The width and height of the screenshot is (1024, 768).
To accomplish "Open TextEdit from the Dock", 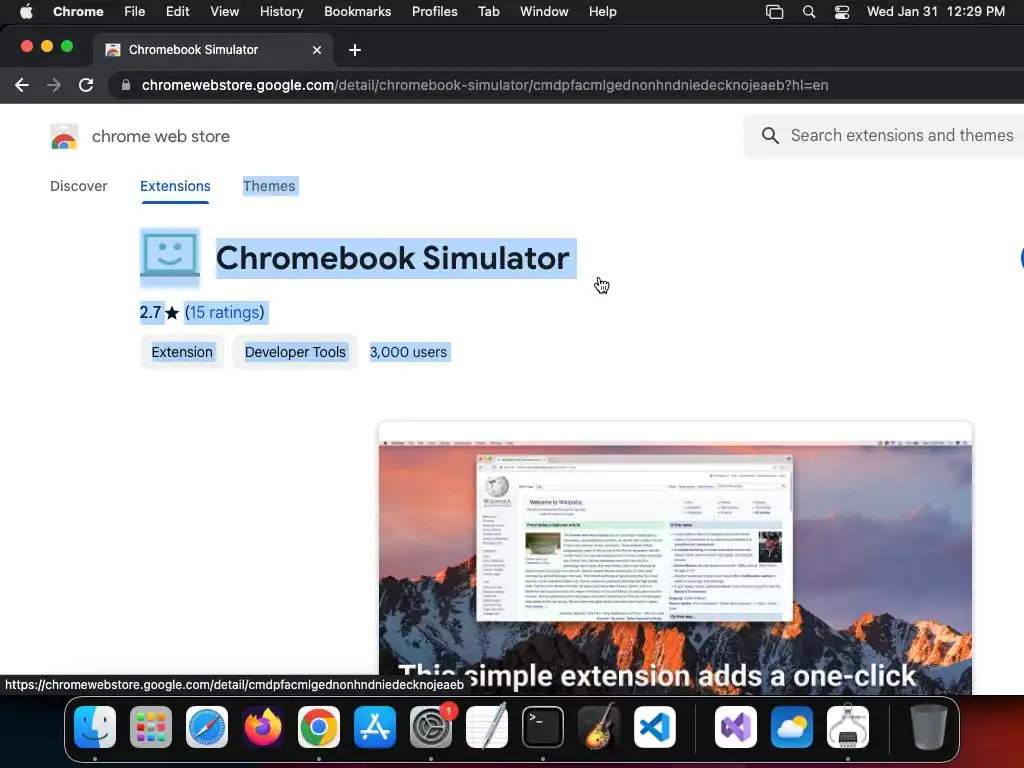I will click(x=487, y=727).
